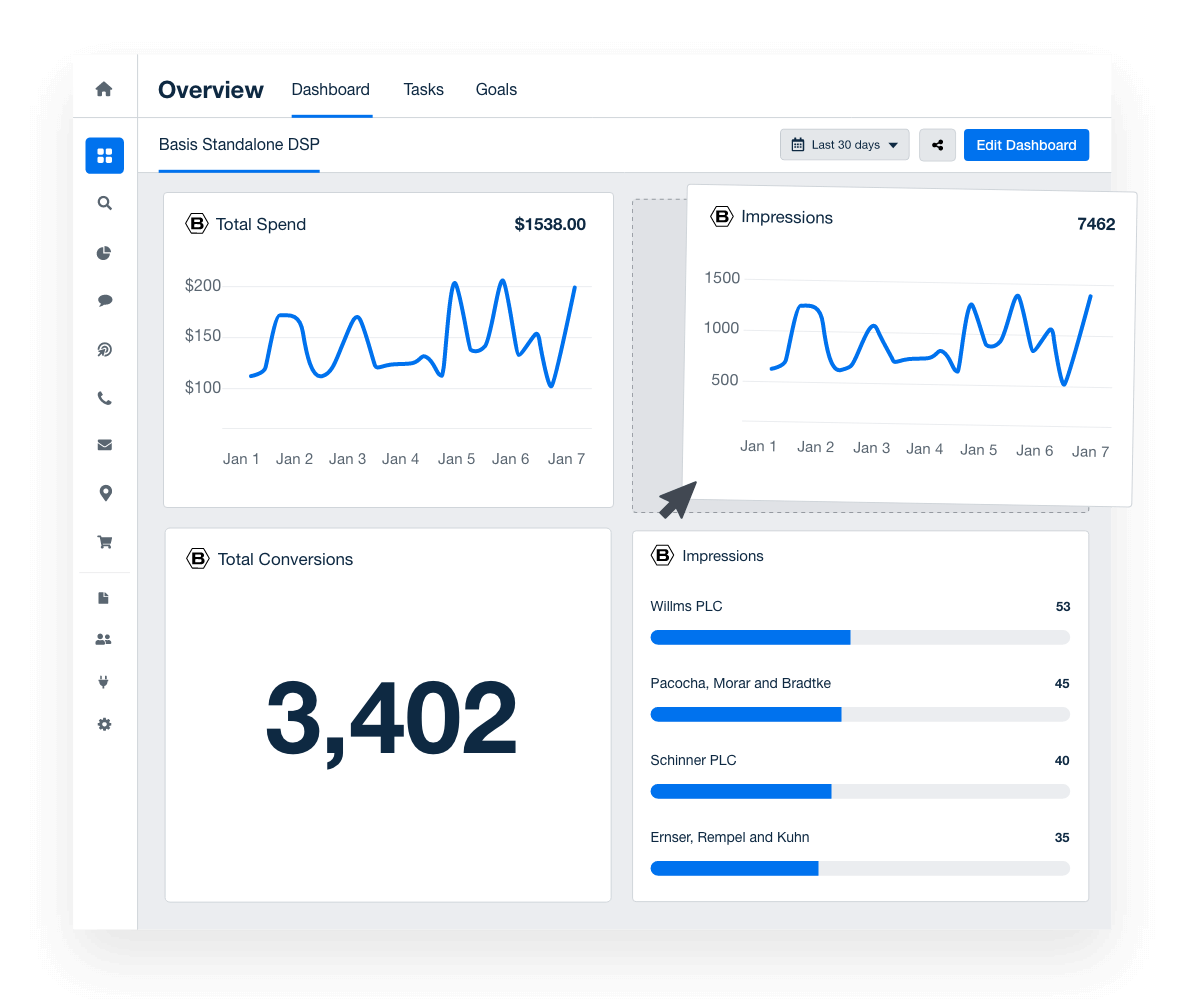Click the home icon in the sidebar

[x=104, y=89]
